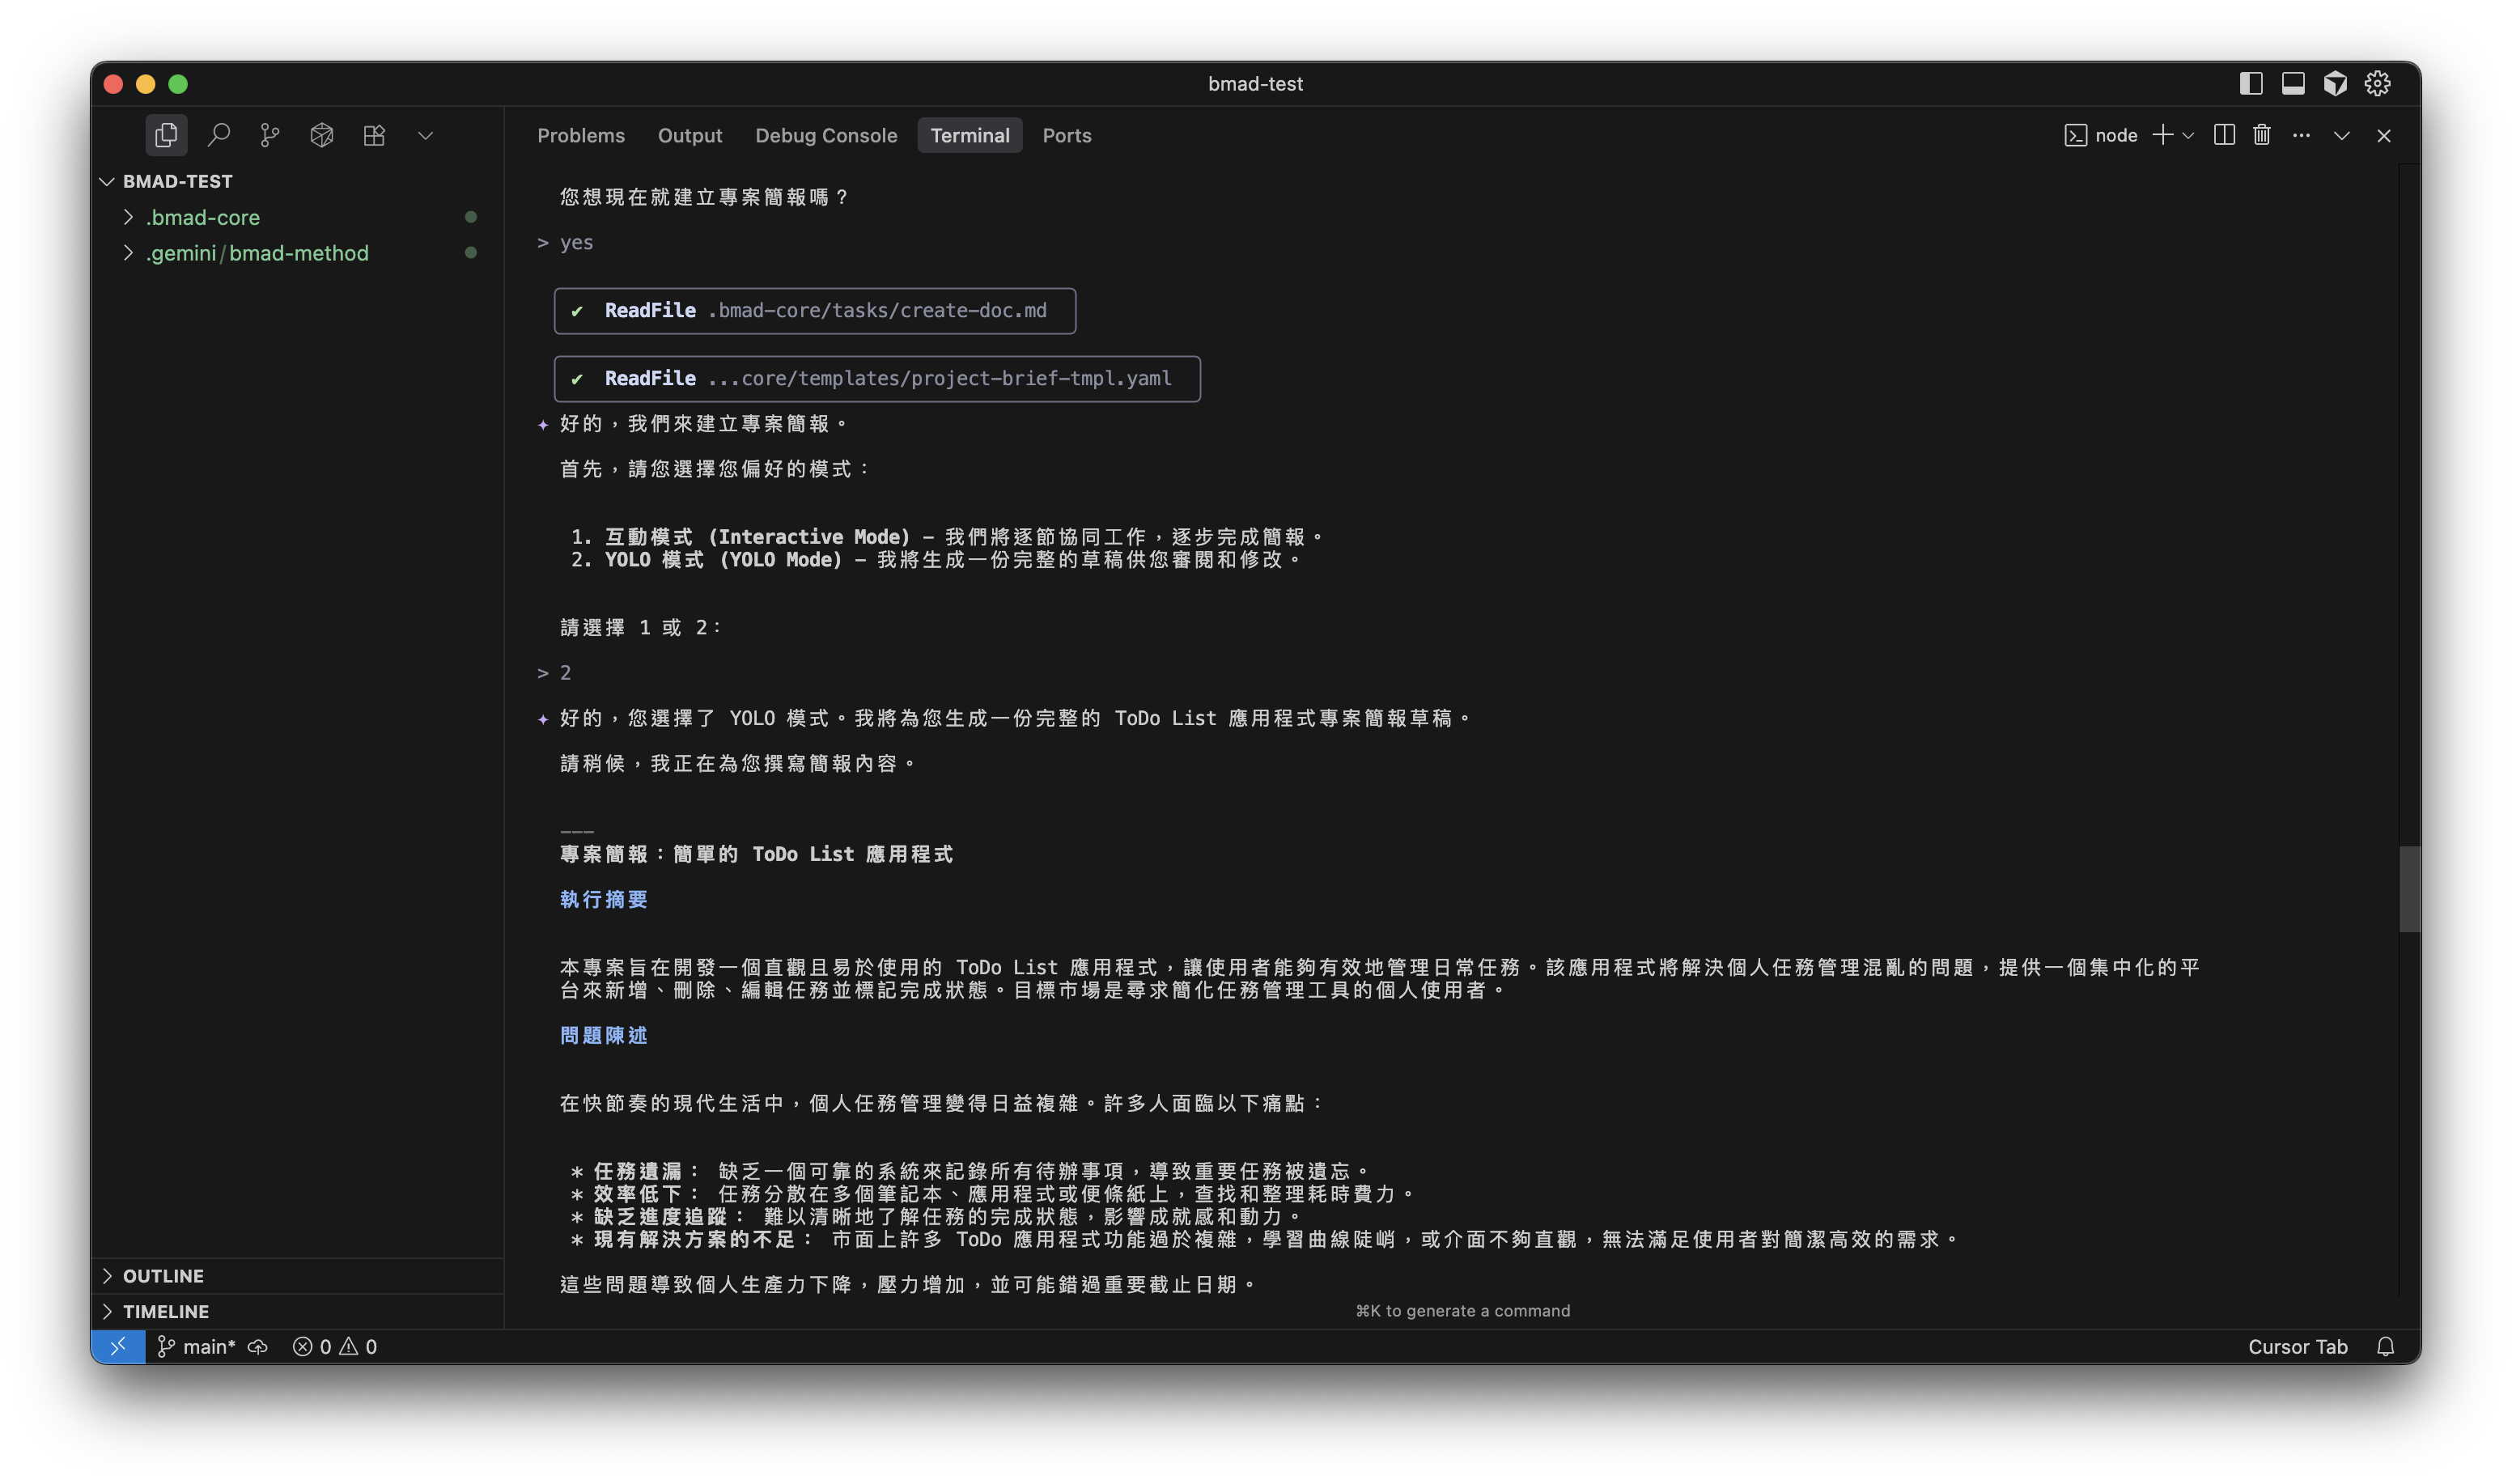
Task: Collapse panel with chevron down icon
Action: [2342, 136]
